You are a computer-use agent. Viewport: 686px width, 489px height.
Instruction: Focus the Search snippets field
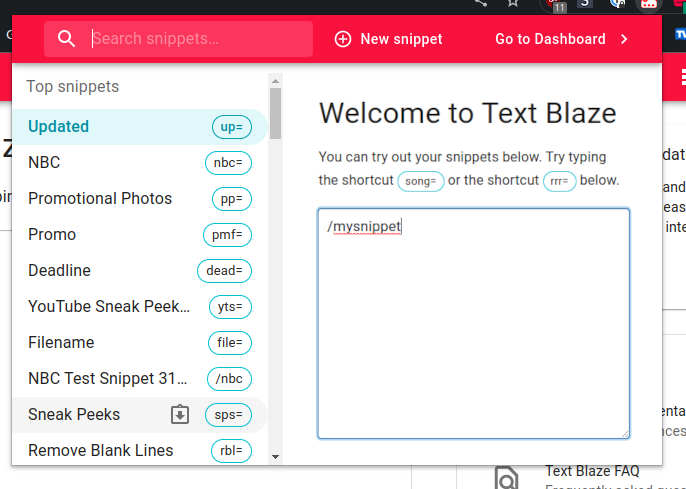(178, 39)
